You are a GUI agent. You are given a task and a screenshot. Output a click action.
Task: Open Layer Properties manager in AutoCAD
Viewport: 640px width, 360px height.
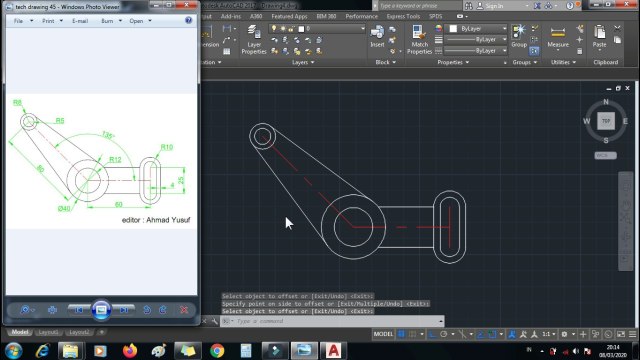[253, 40]
